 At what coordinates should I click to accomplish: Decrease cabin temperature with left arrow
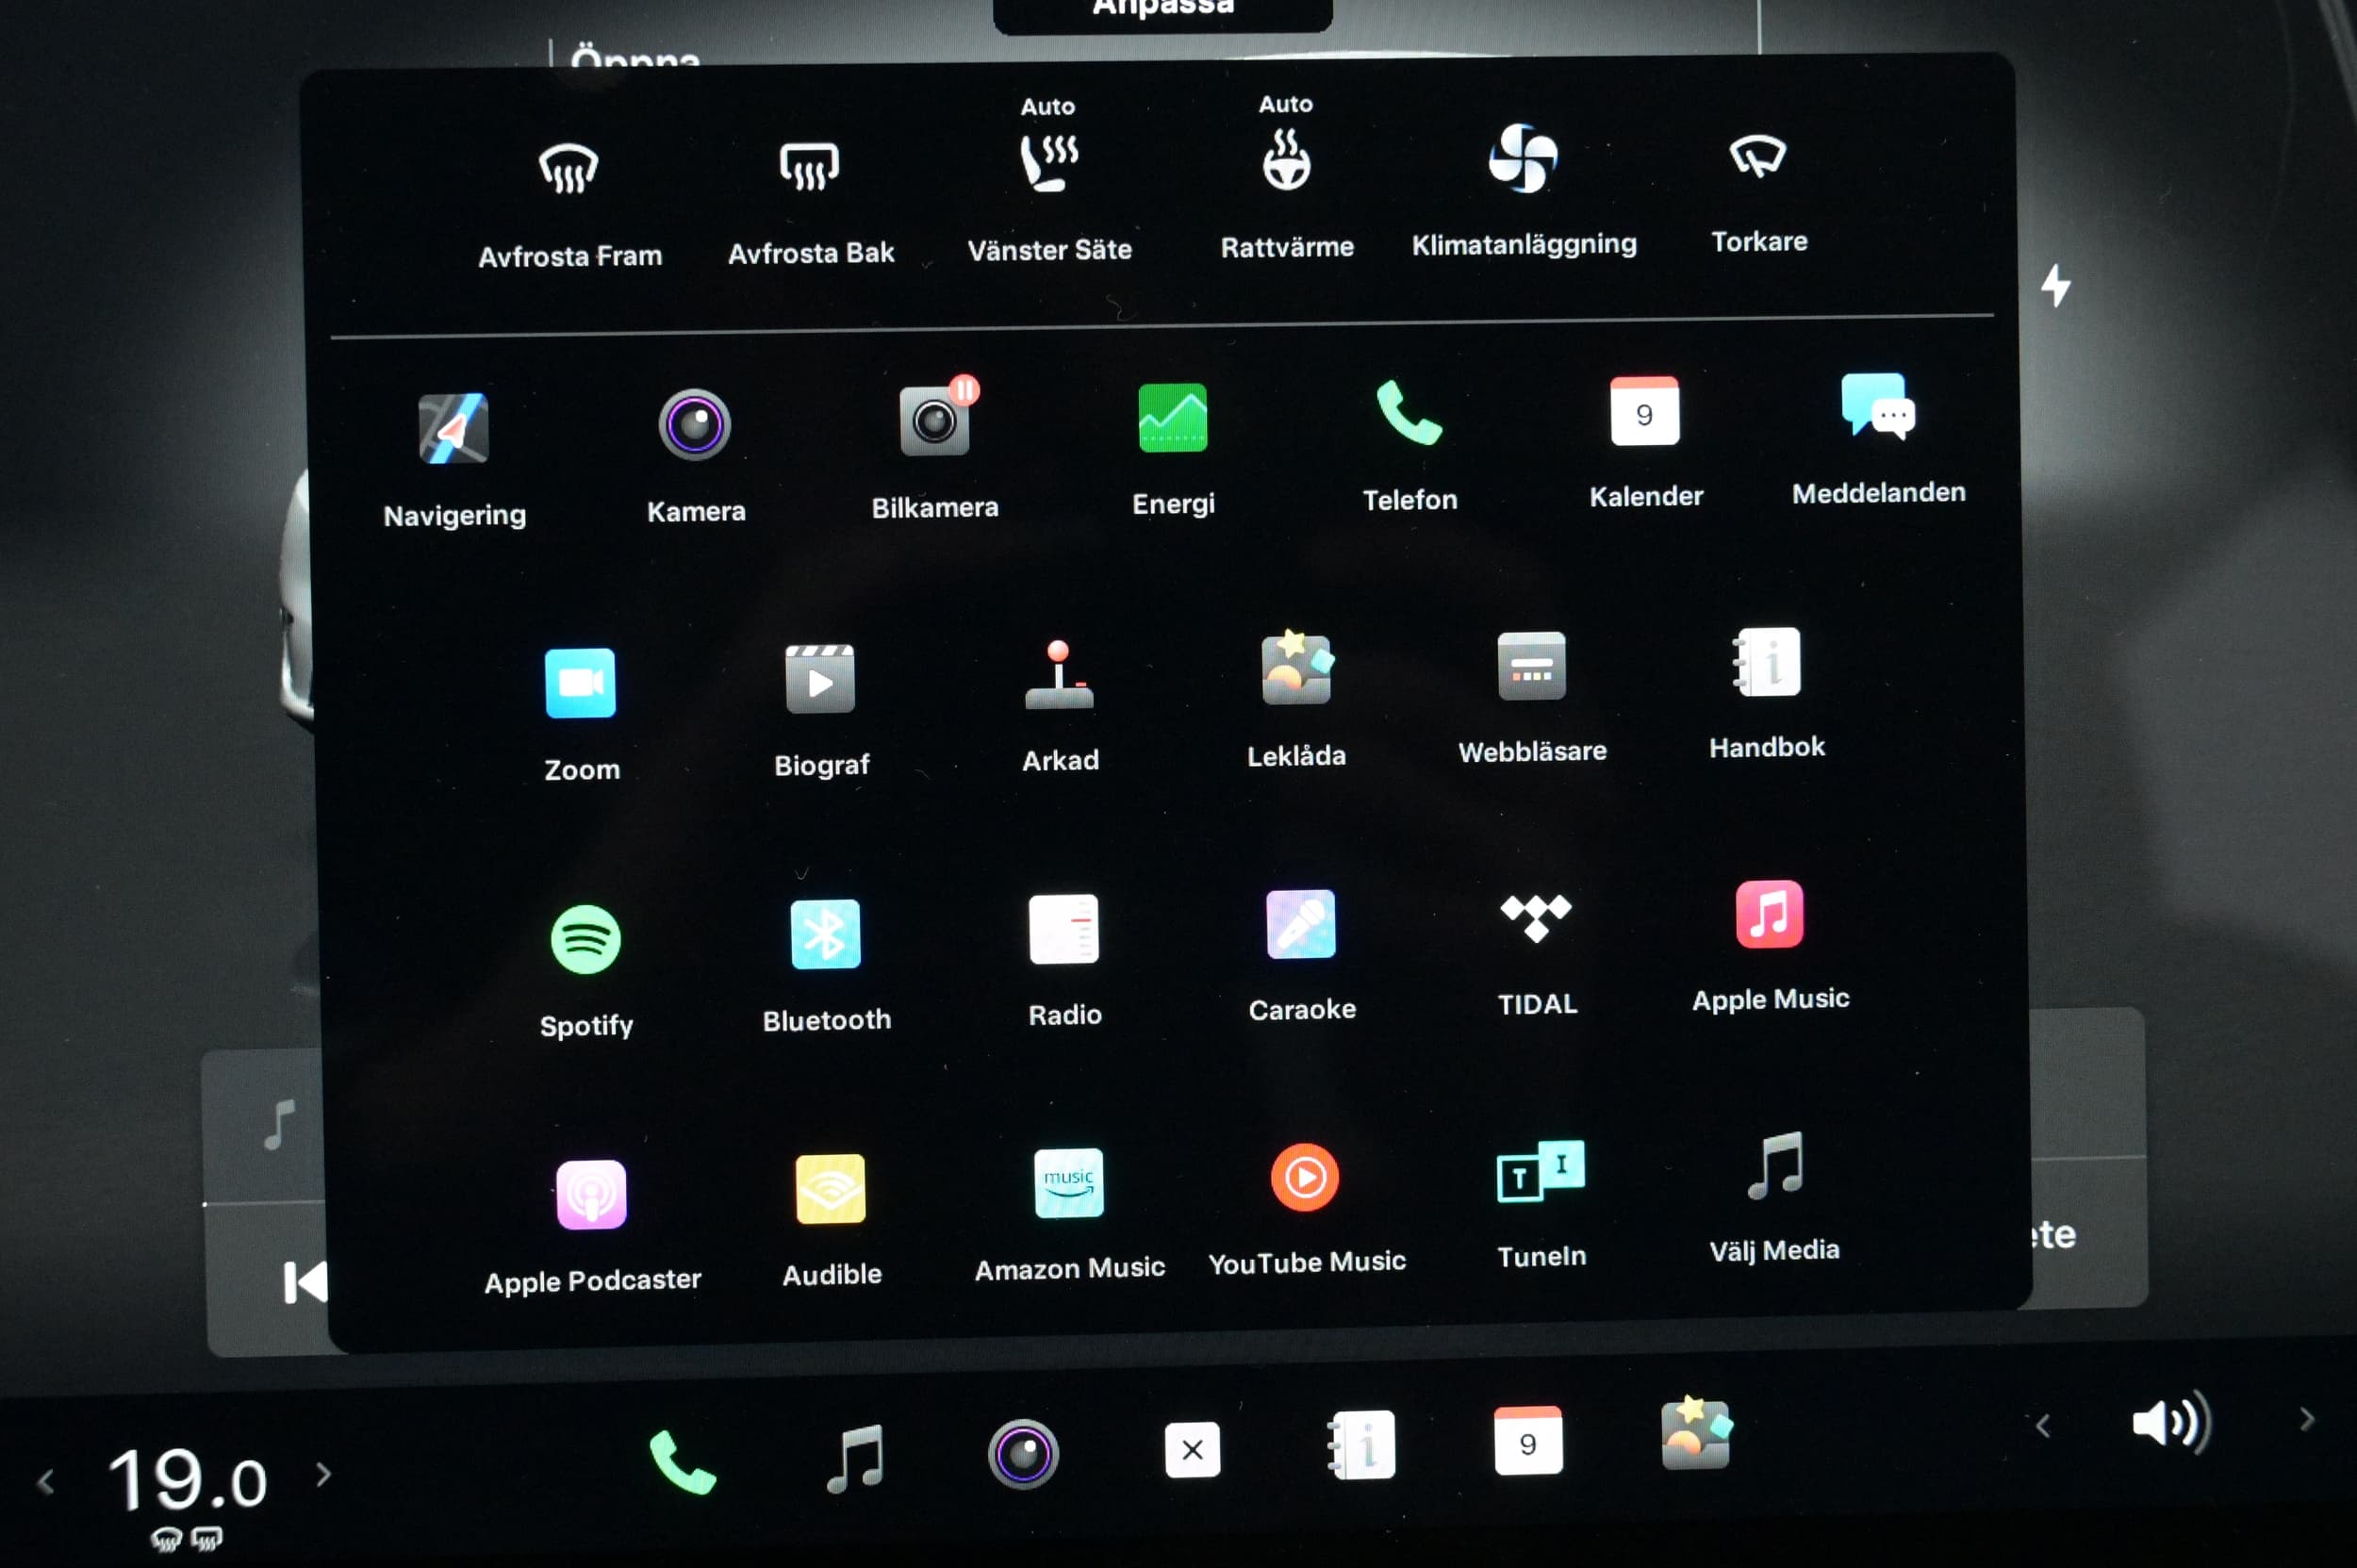pyautogui.click(x=44, y=1481)
